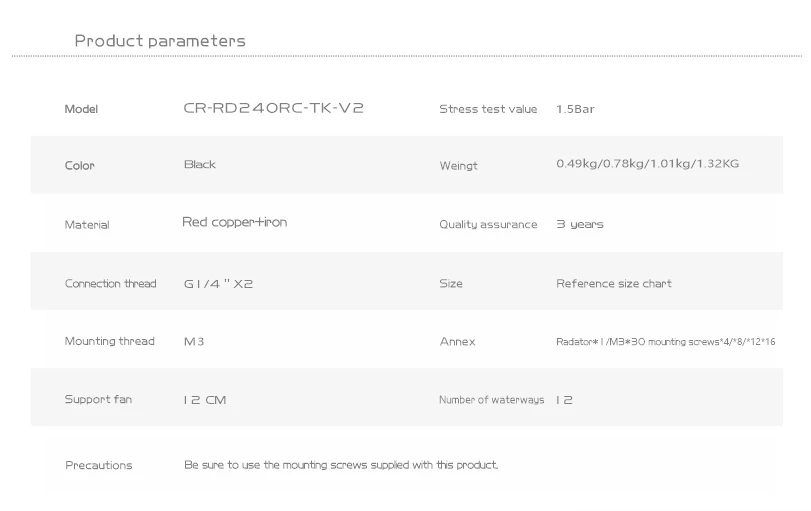Select the Quality assurance label
The height and width of the screenshot is (511, 811).
click(488, 225)
